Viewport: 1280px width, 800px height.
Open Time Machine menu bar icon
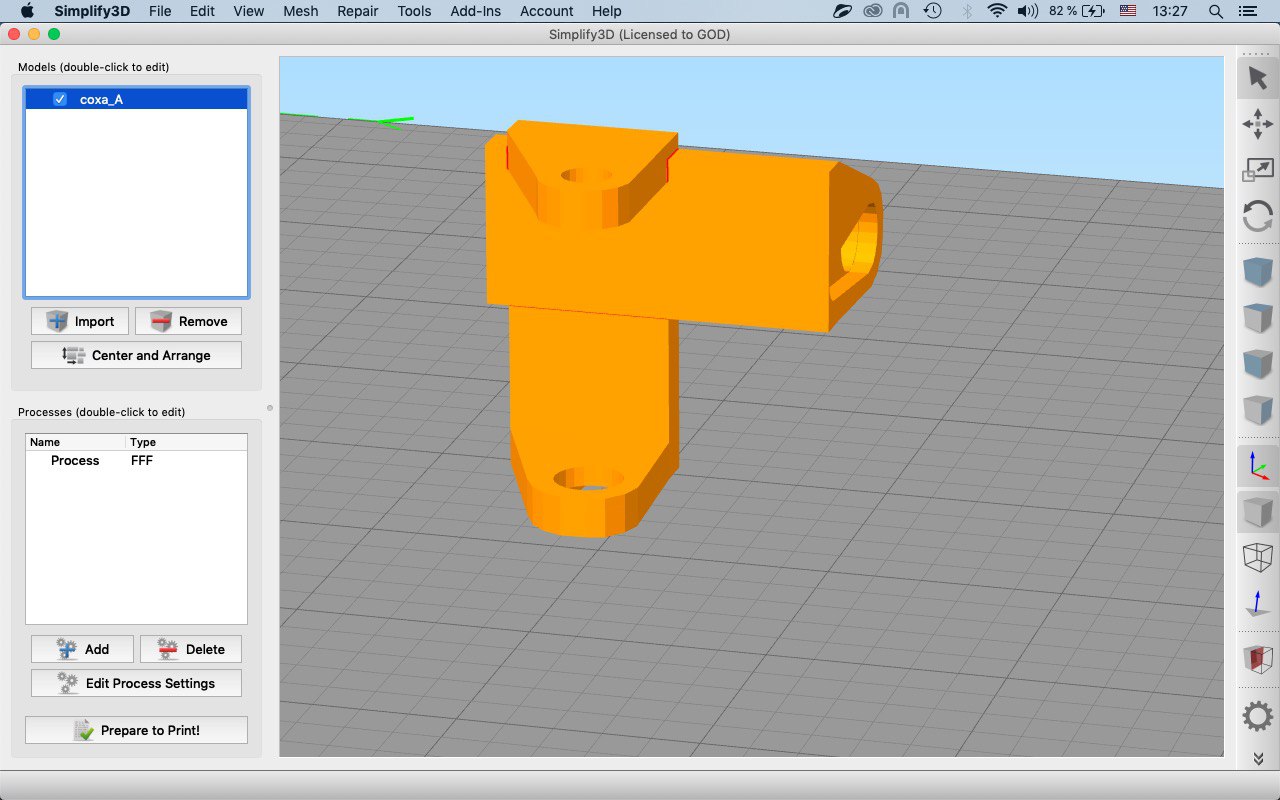coord(932,11)
